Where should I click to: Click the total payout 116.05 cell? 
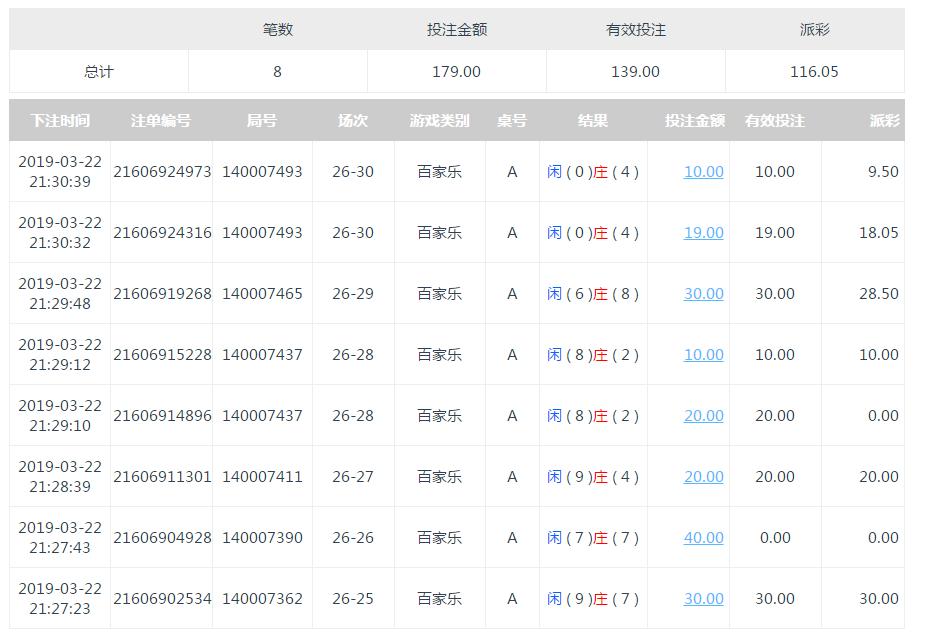(815, 72)
